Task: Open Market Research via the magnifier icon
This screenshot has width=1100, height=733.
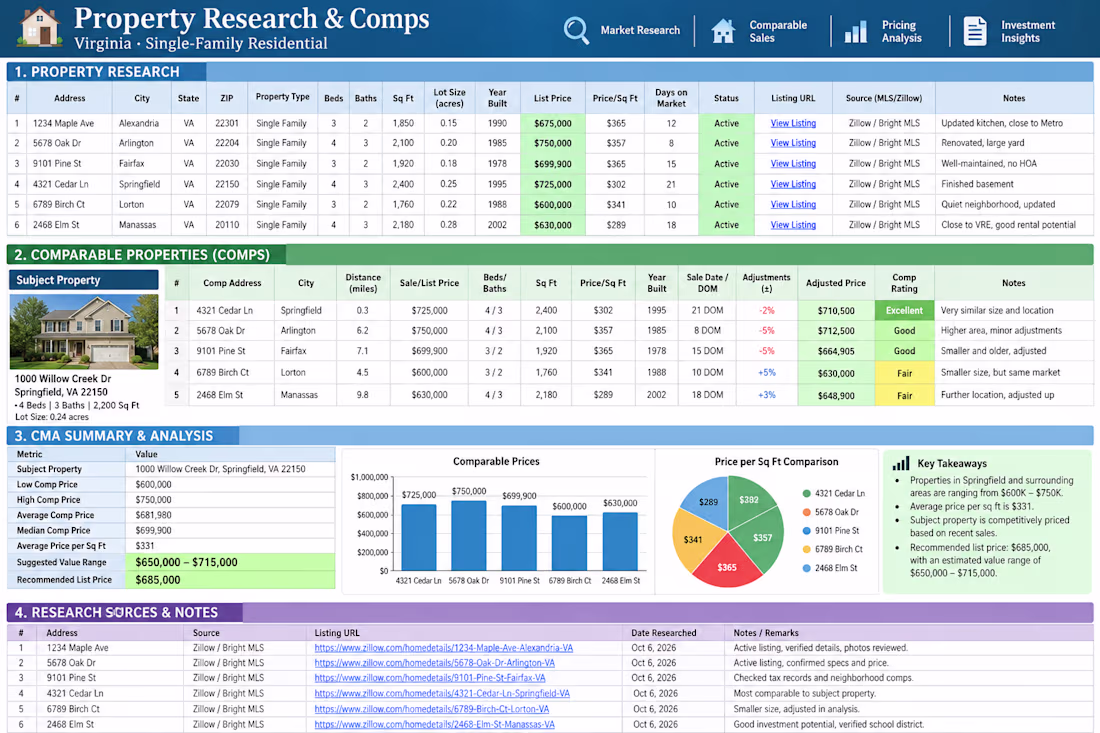Action: (576, 30)
